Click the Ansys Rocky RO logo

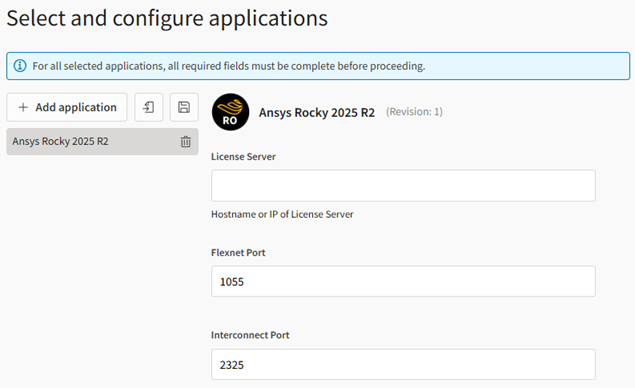230,112
